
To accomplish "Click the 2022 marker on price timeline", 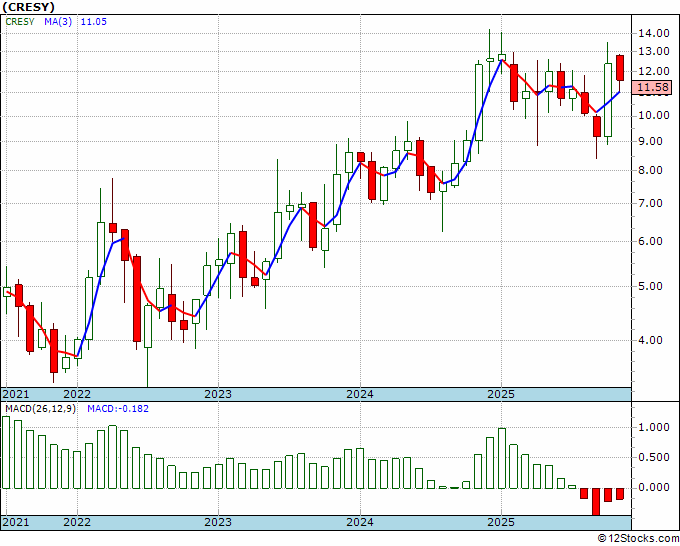I will (x=77, y=394).
